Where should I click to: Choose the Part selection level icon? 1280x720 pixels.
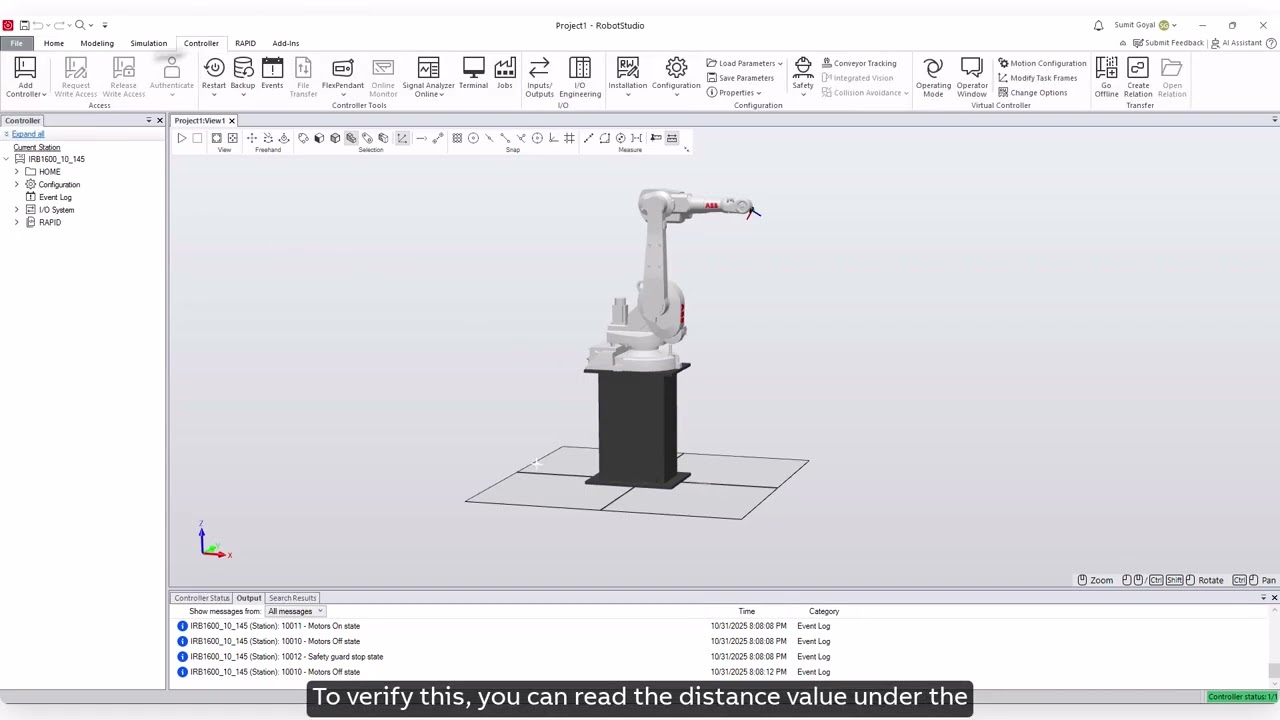pos(351,138)
